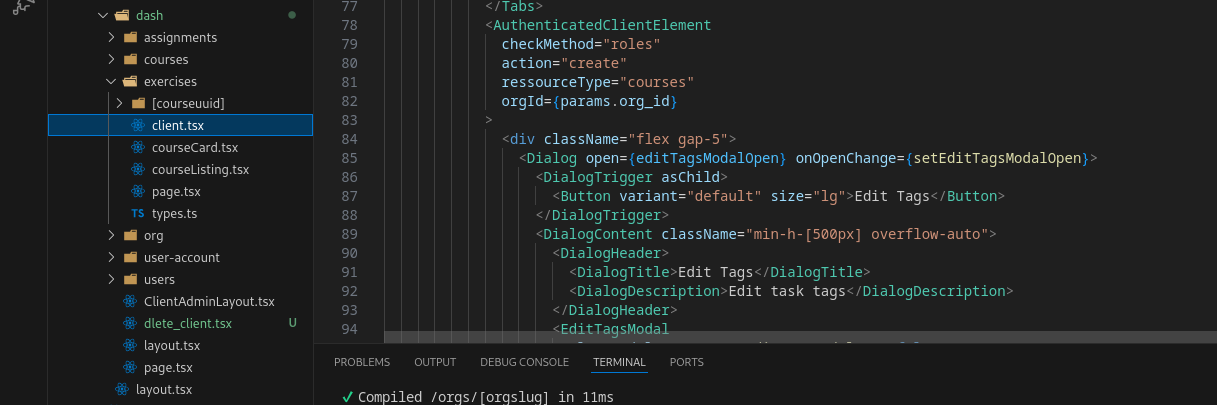This screenshot has width=1217, height=405.
Task: Switch to the DEBUG CONSOLE tab
Action: [x=524, y=362]
